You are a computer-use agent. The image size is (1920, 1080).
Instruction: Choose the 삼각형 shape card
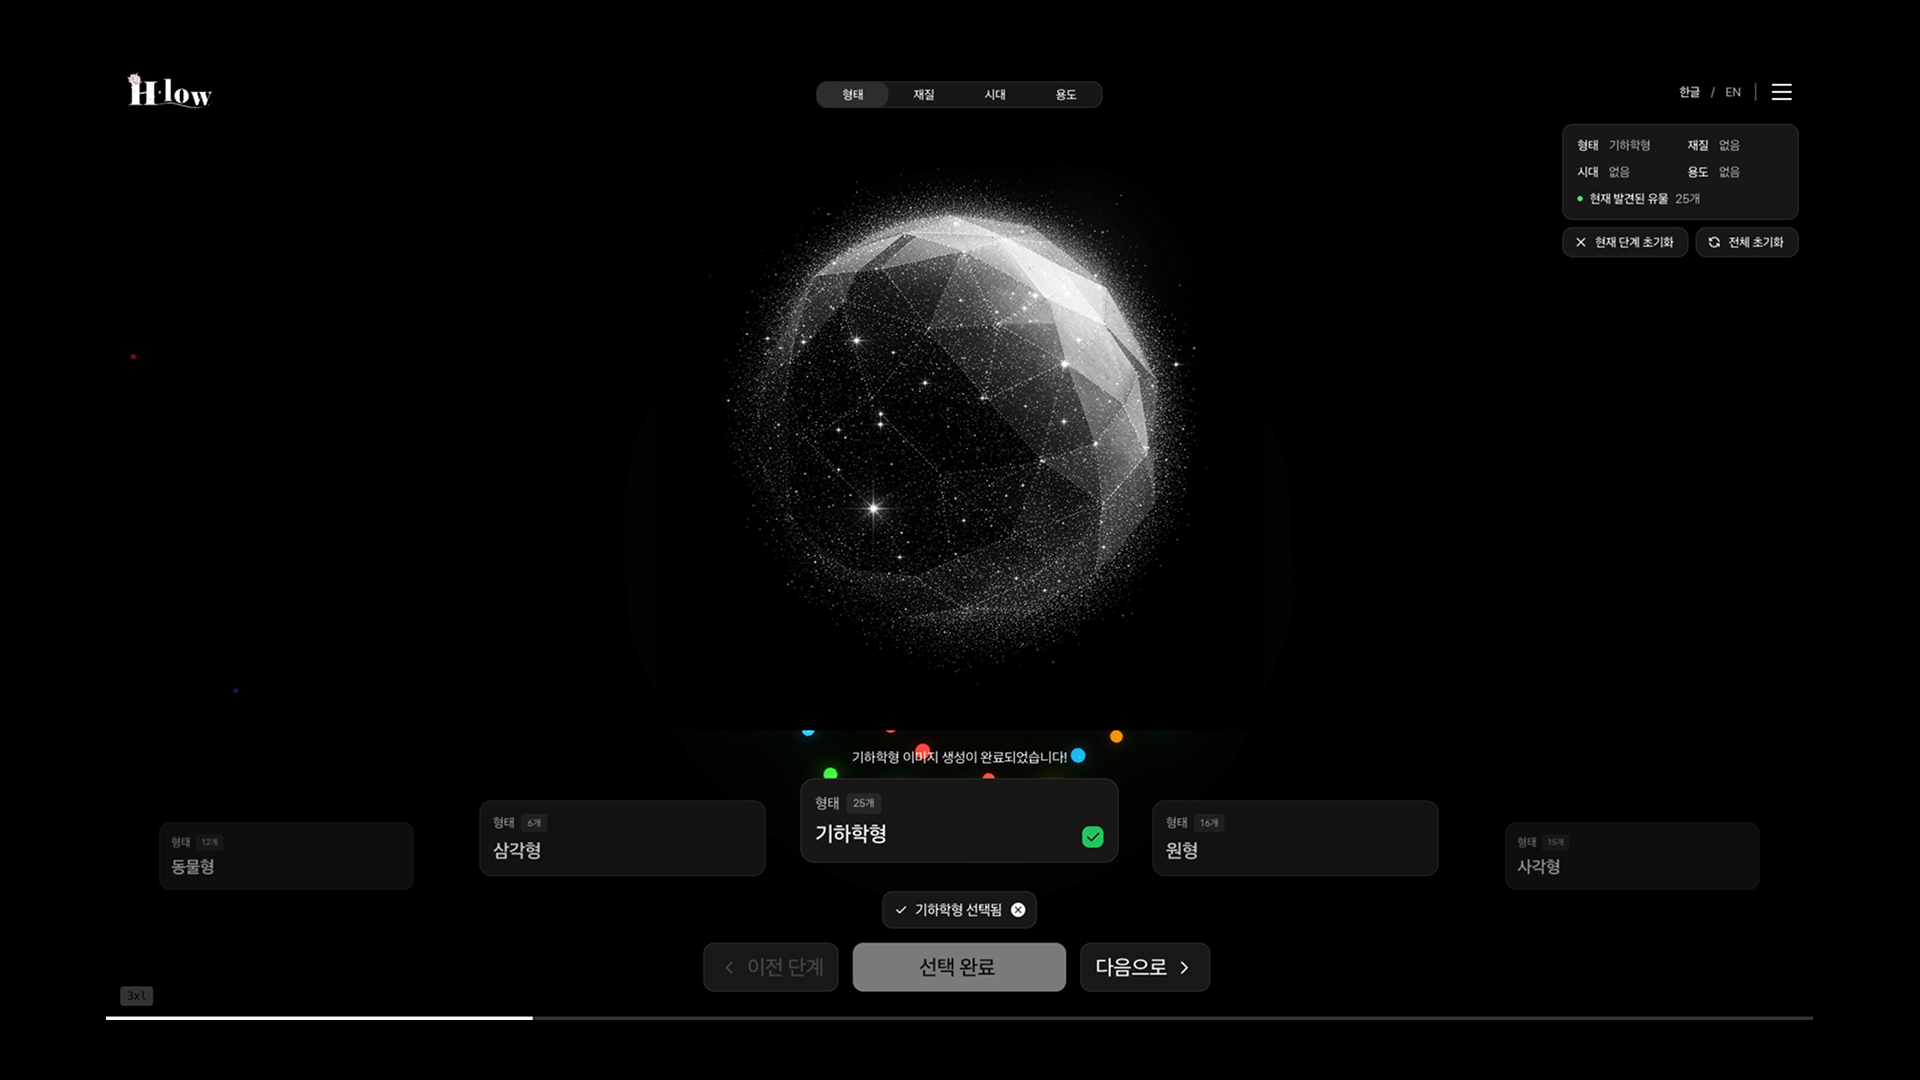coord(622,838)
